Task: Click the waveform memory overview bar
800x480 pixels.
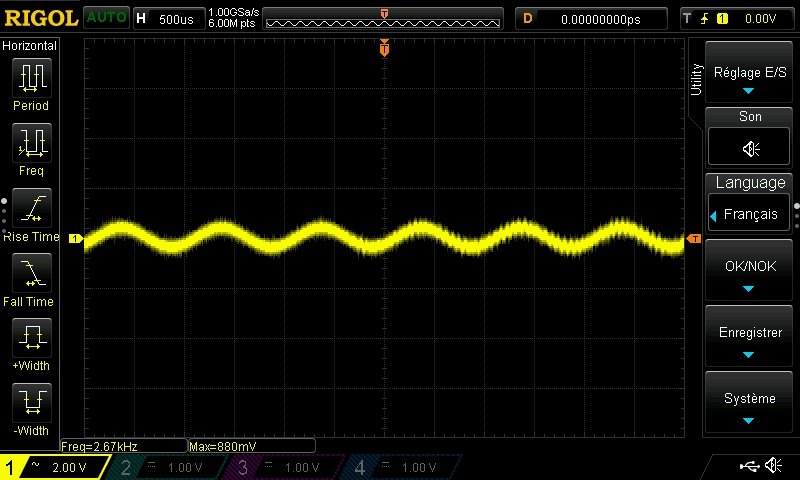Action: (x=383, y=19)
